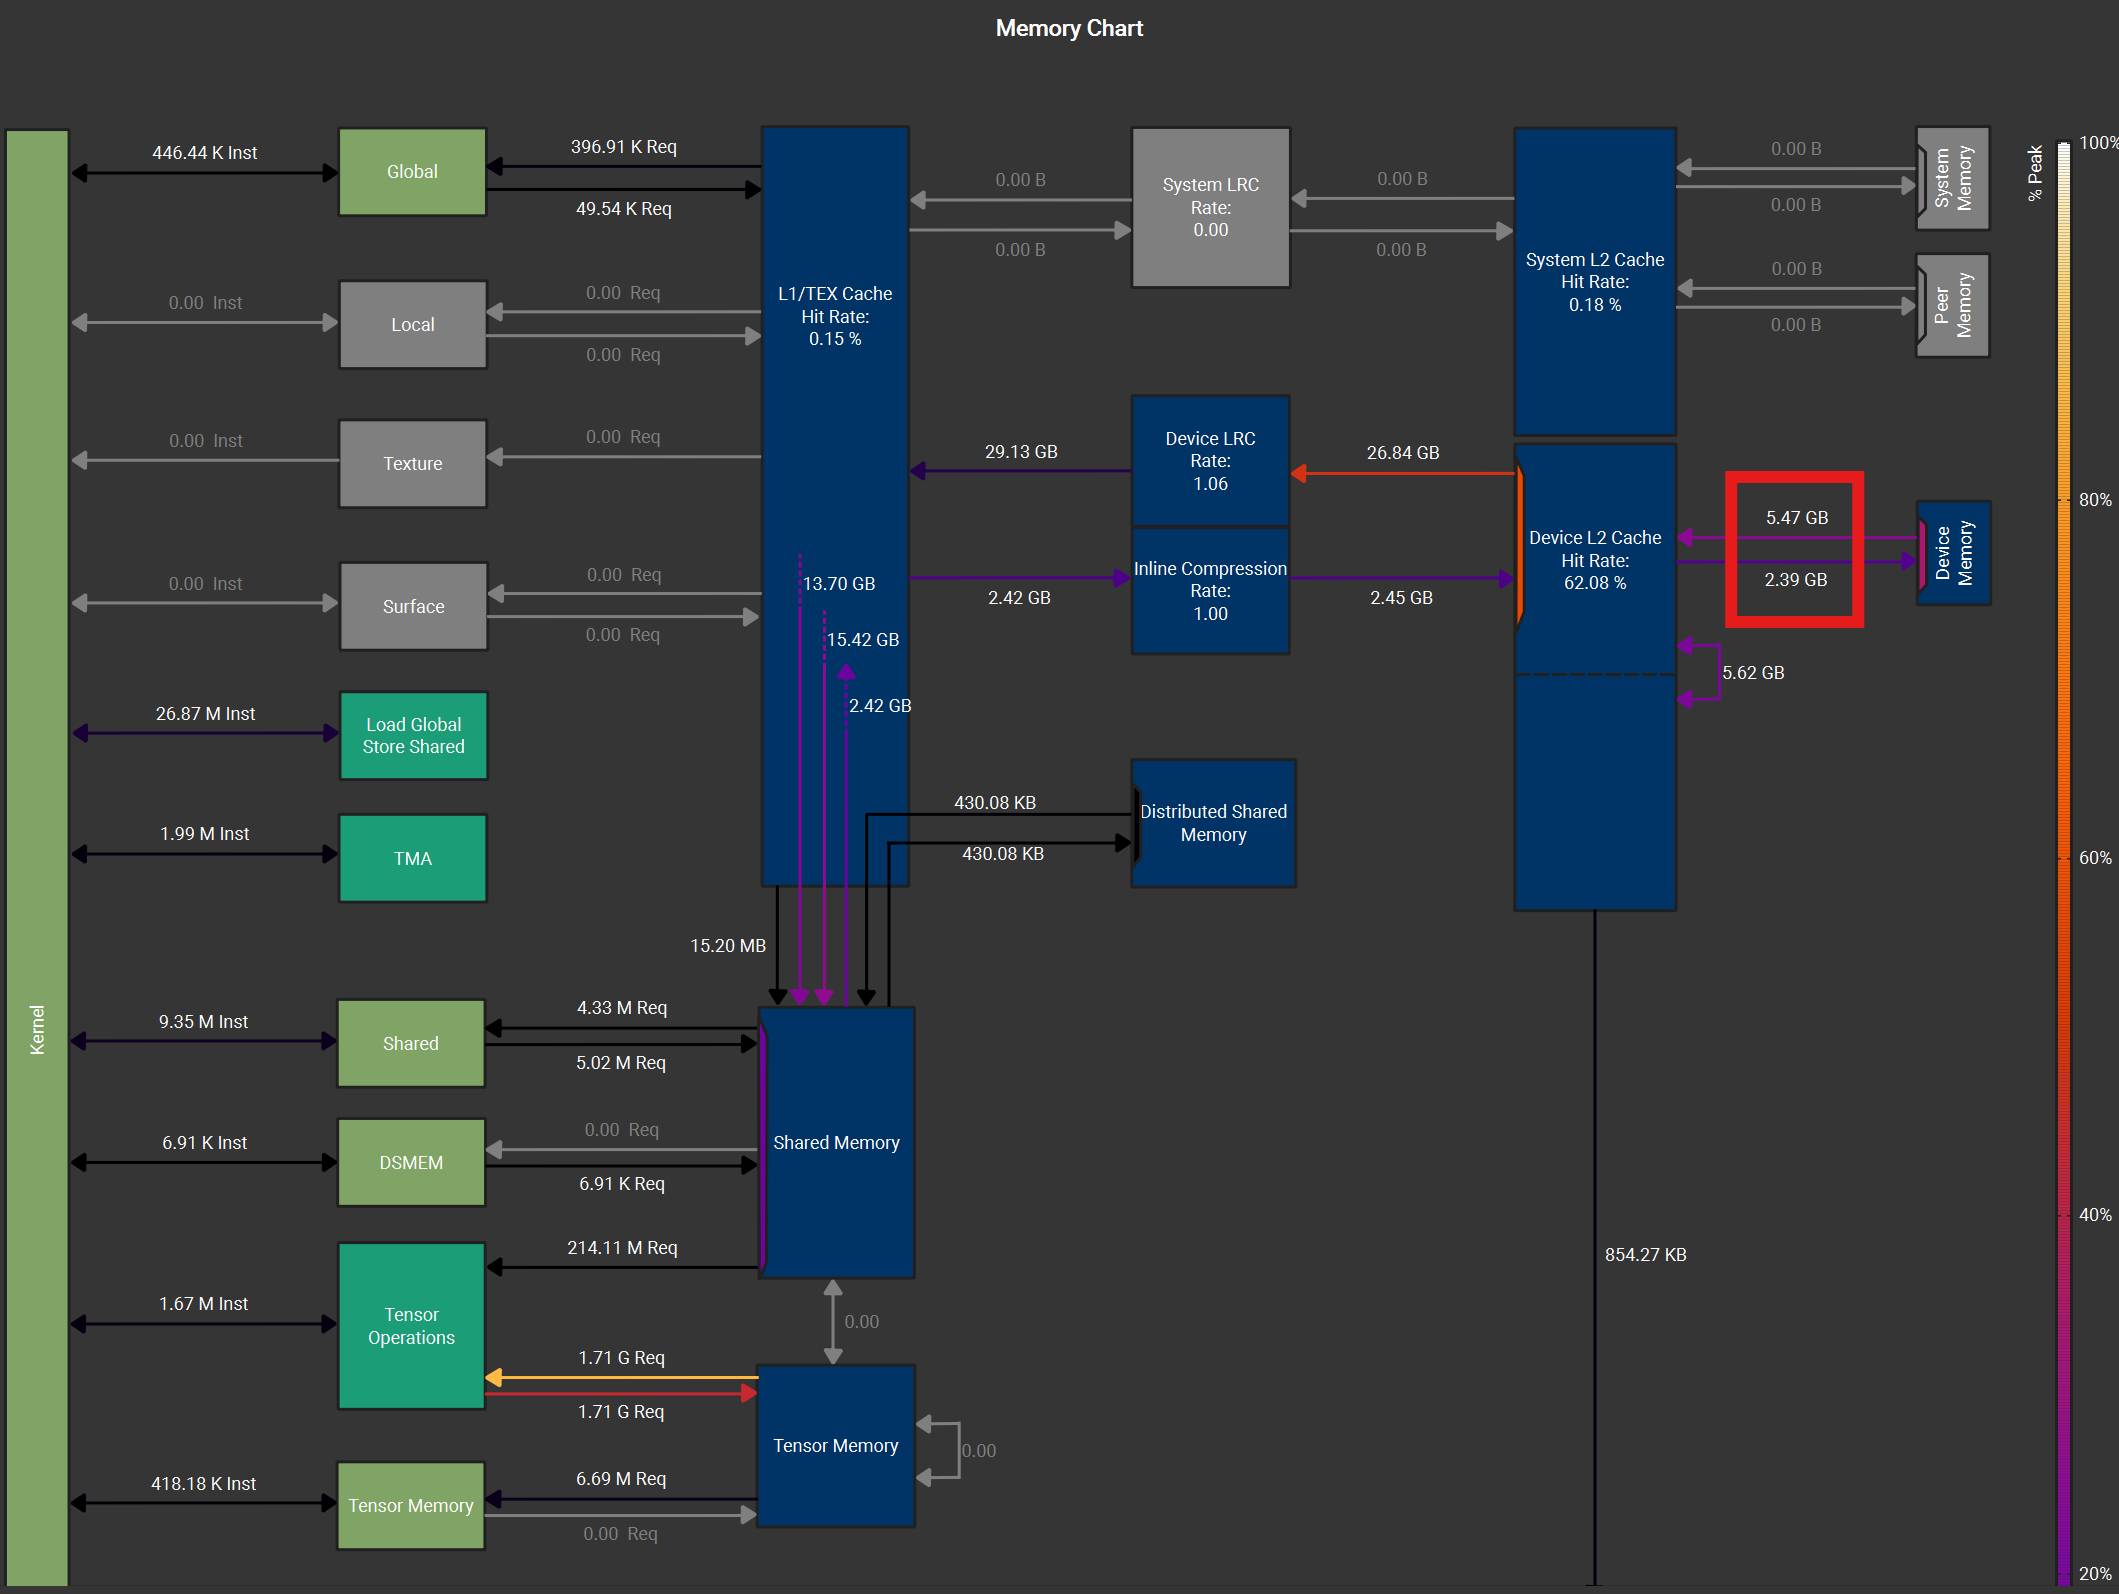Click the Global memory block
Image resolution: width=2119 pixels, height=1594 pixels.
(412, 171)
